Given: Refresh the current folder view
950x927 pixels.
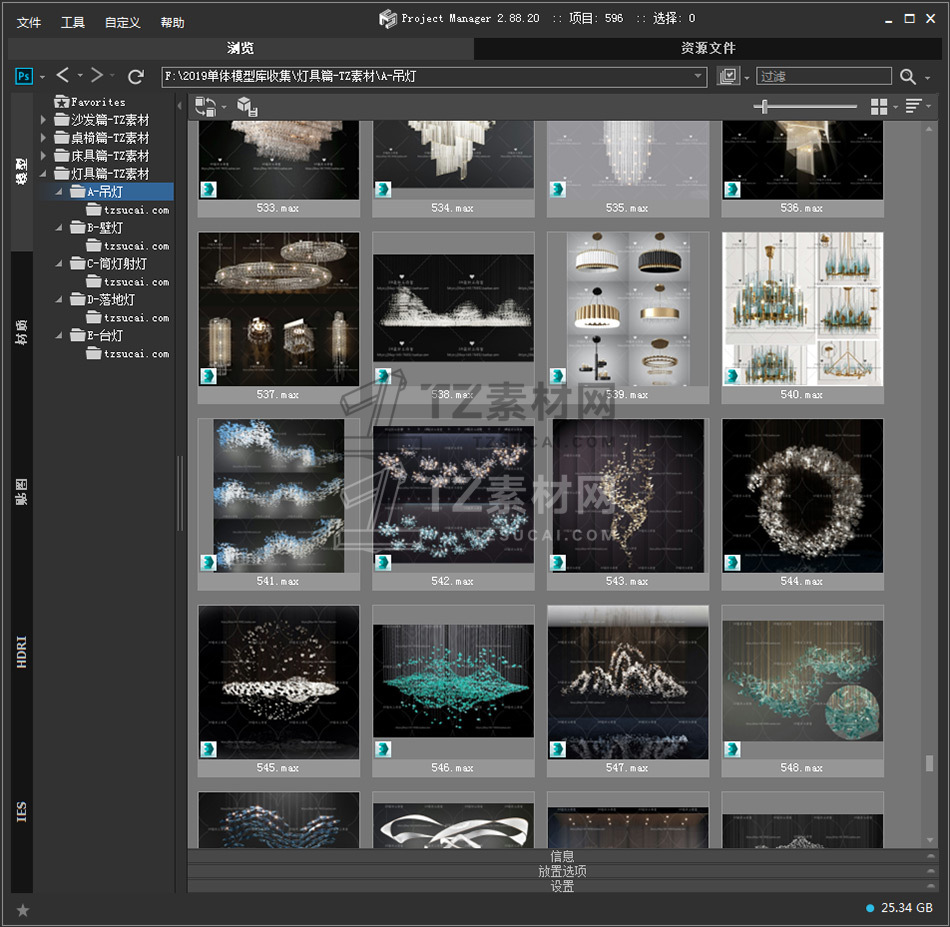Looking at the screenshot, I should 135,76.
